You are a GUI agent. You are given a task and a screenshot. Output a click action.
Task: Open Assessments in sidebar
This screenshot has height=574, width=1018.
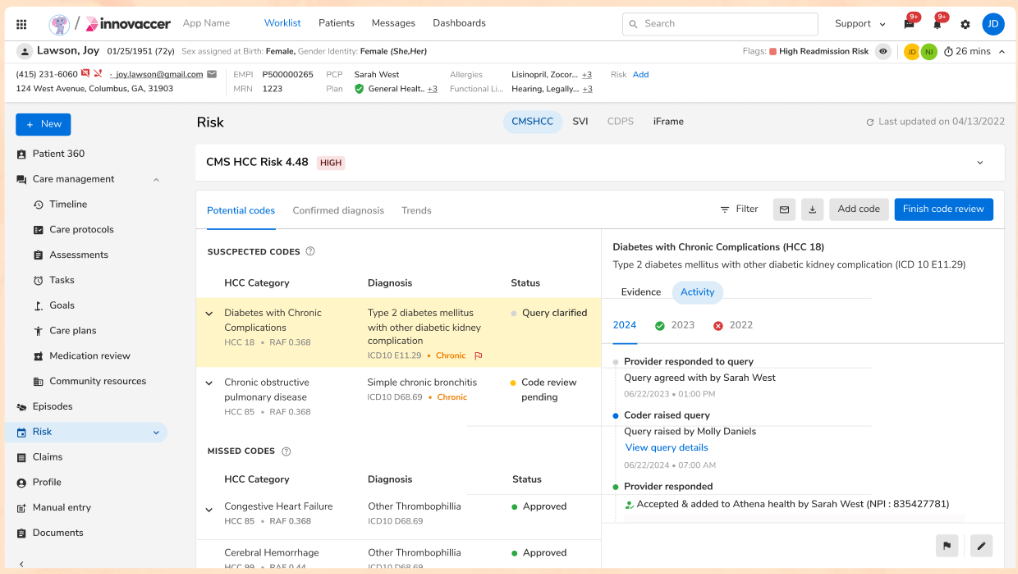pyautogui.click(x=79, y=255)
